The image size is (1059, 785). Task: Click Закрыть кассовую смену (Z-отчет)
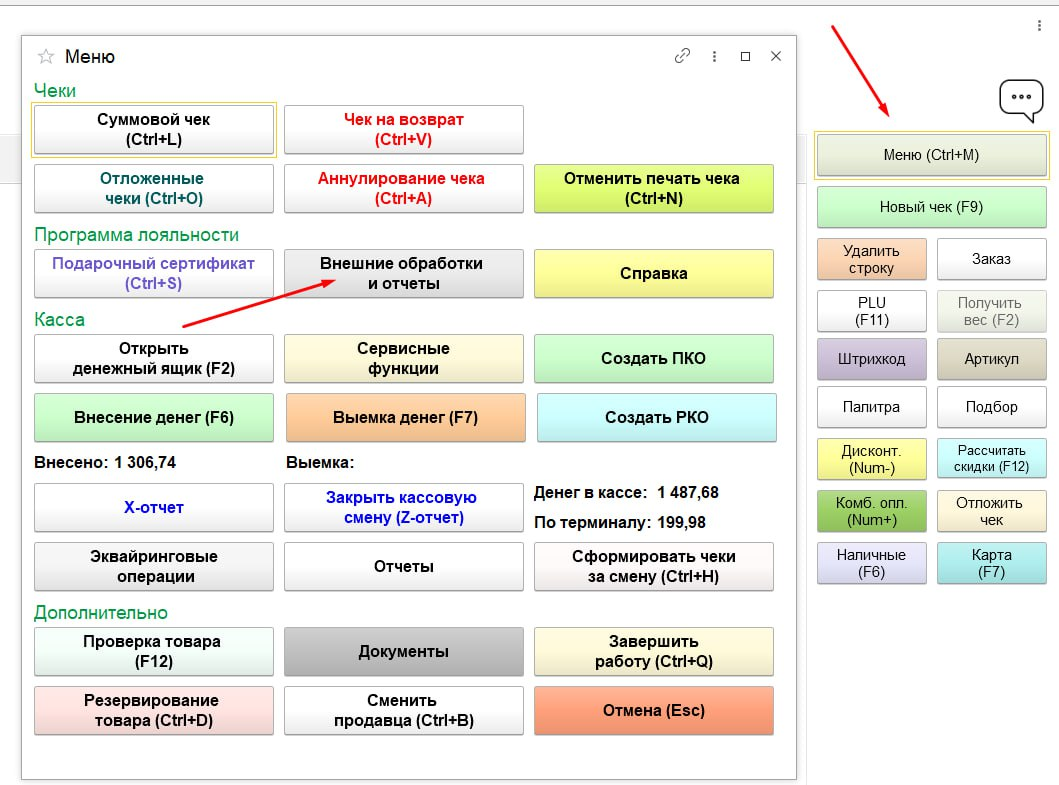(x=403, y=508)
